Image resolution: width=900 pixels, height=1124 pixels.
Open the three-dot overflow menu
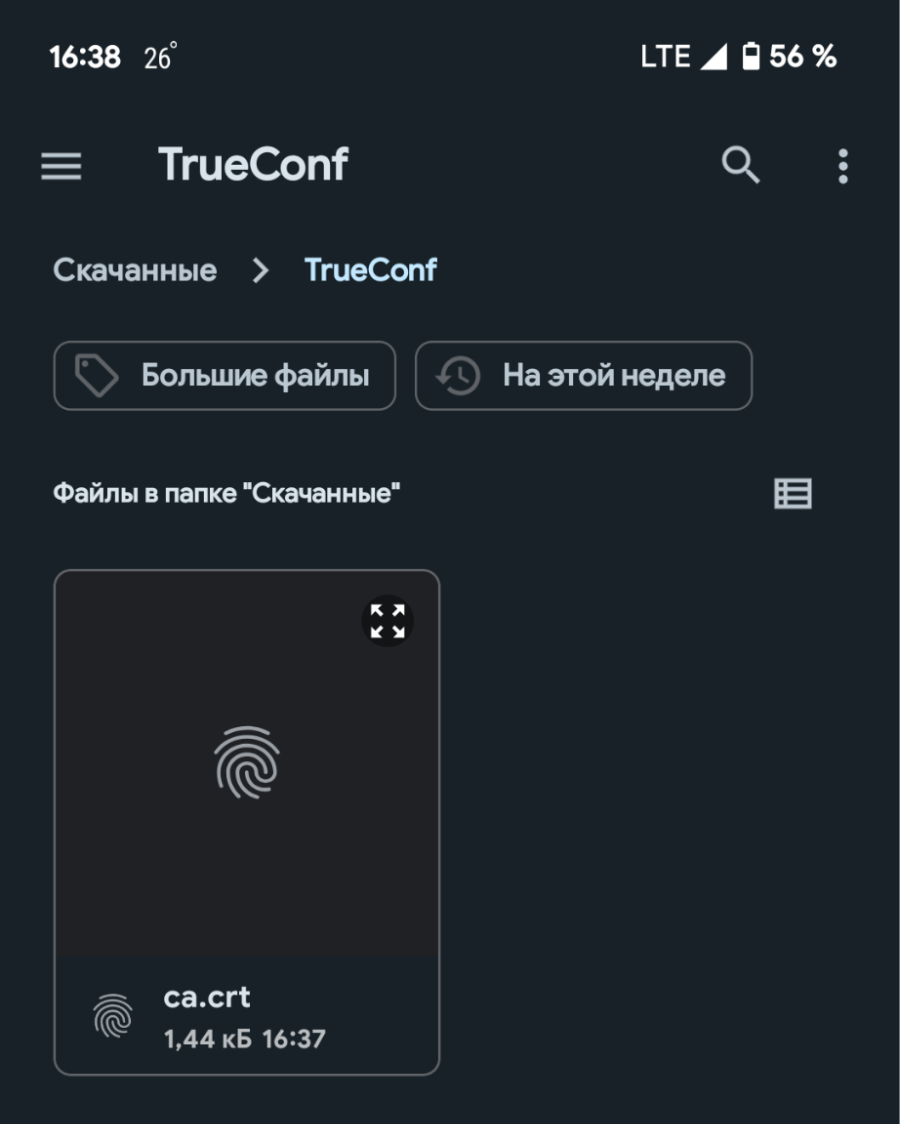pyautogui.click(x=843, y=166)
